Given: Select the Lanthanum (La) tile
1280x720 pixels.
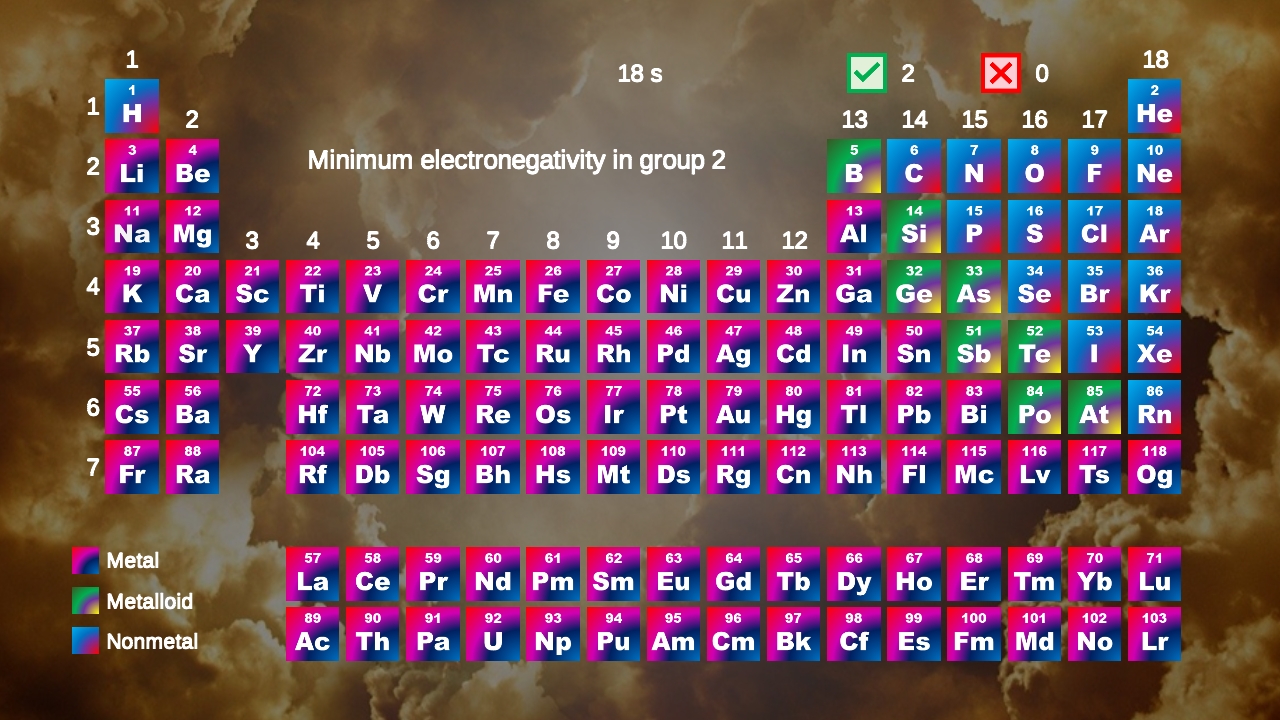Looking at the screenshot, I should click(313, 574).
